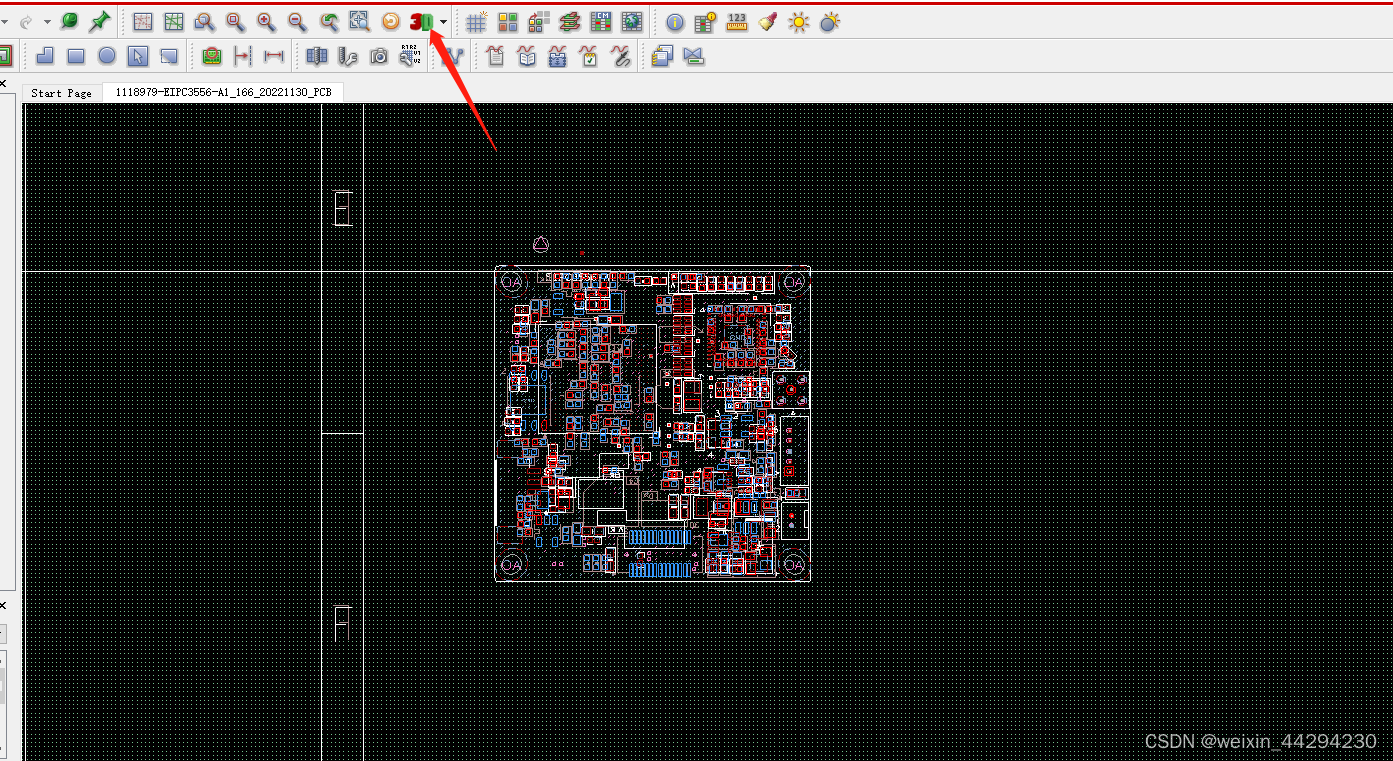Click the triangle symbol above the board
Viewport: 1393px width, 761px height.
coord(541,243)
